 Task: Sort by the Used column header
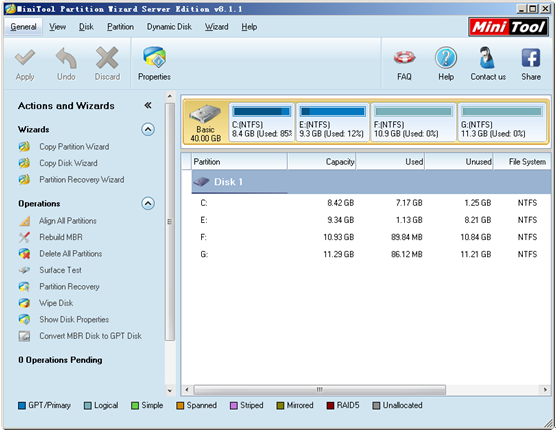(390, 162)
